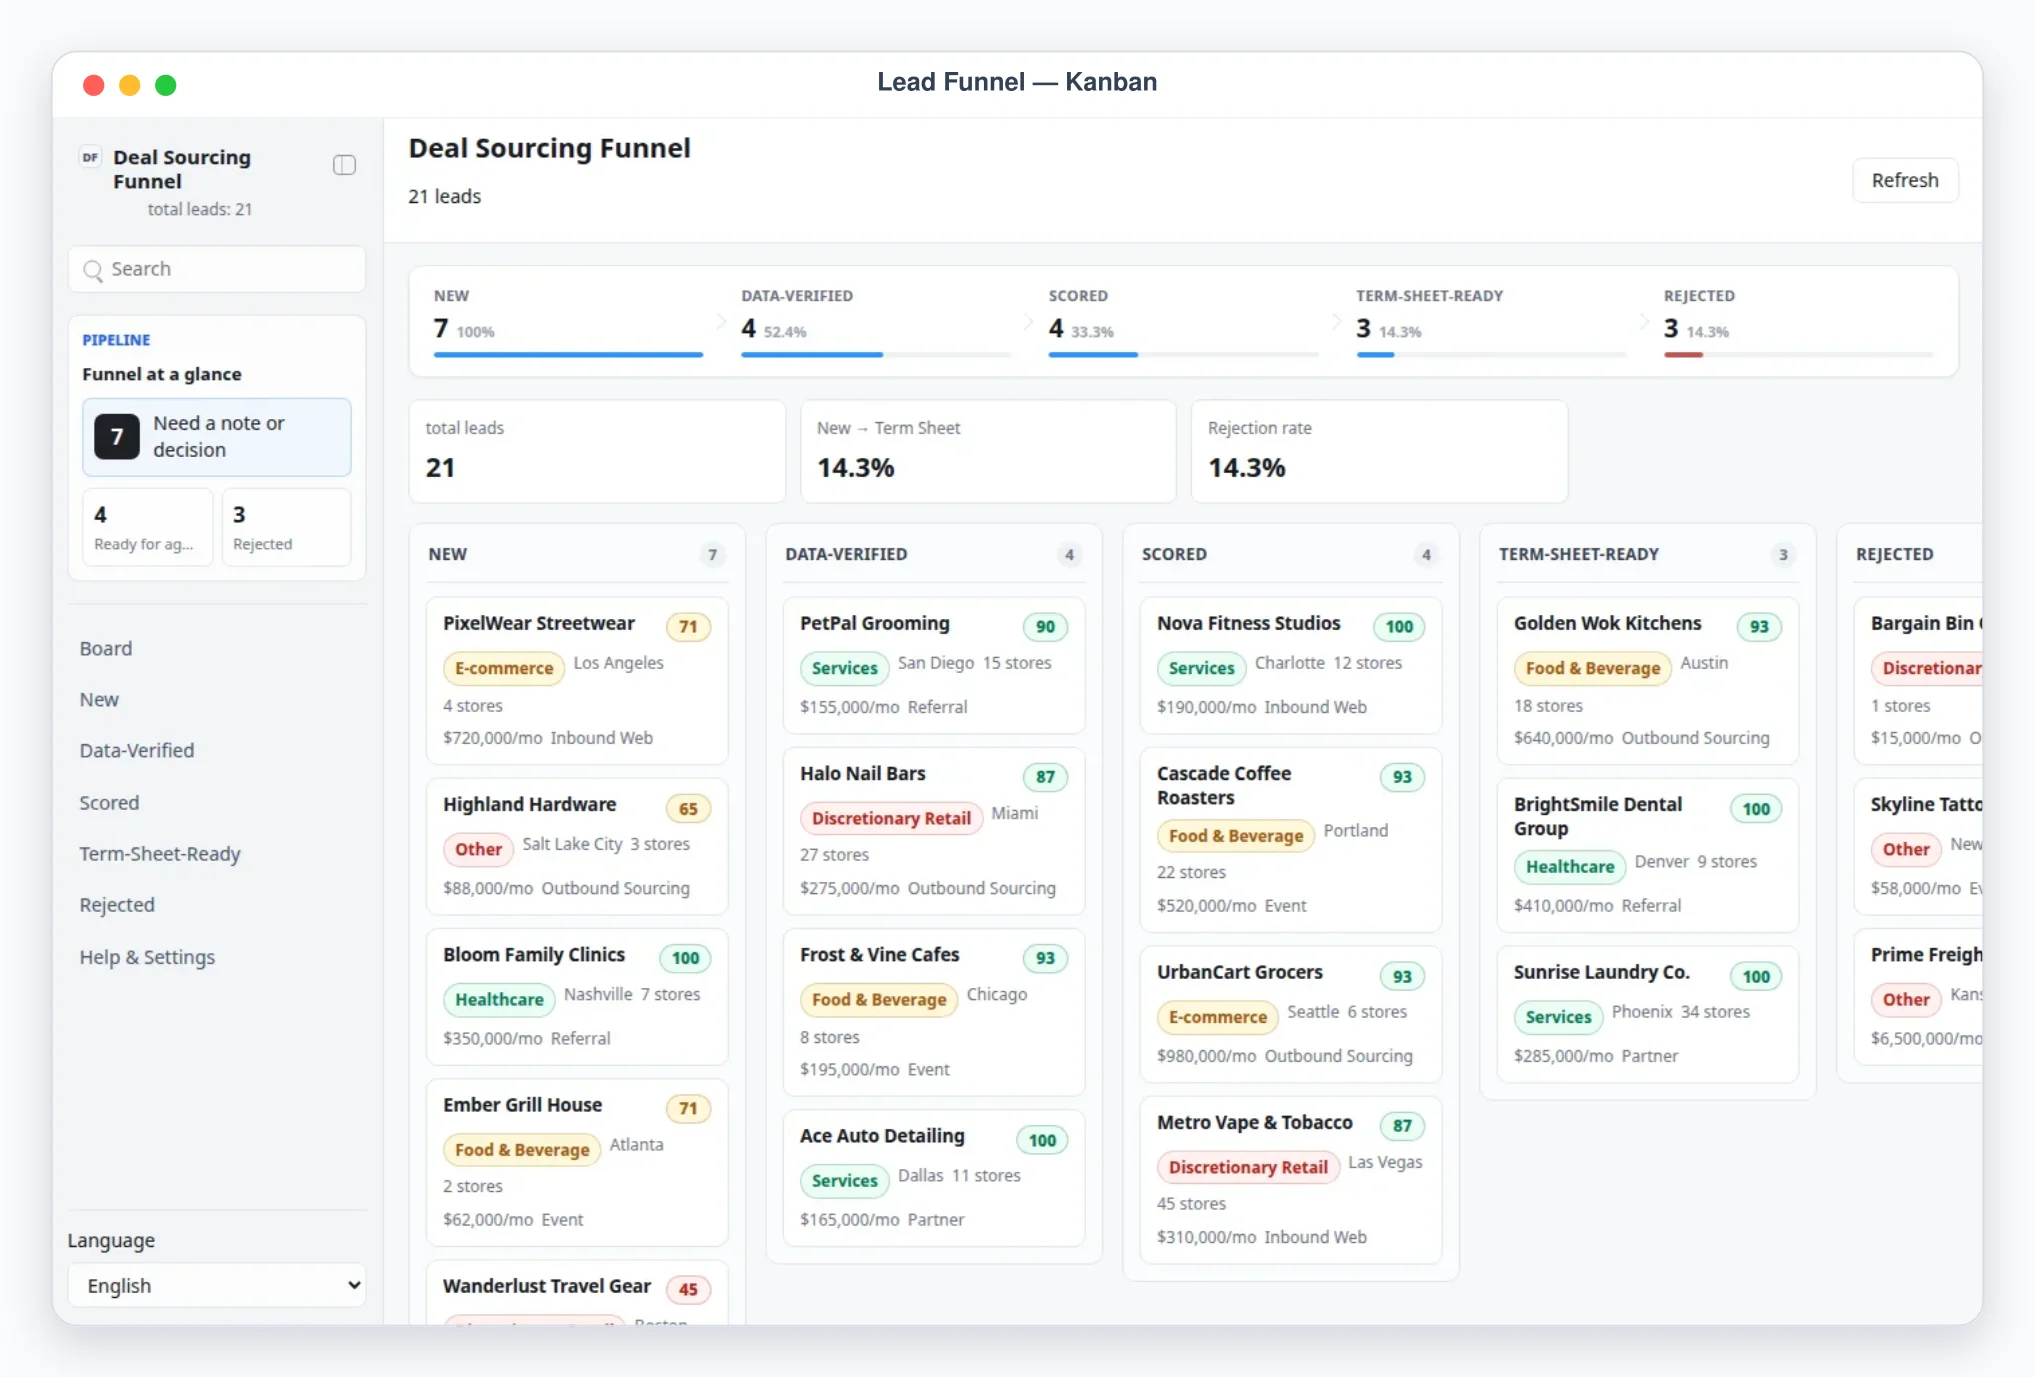Viewport: 2035px width, 1377px height.
Task: Click score badge 45 on Wanderlust Travel Gear
Action: (688, 1289)
